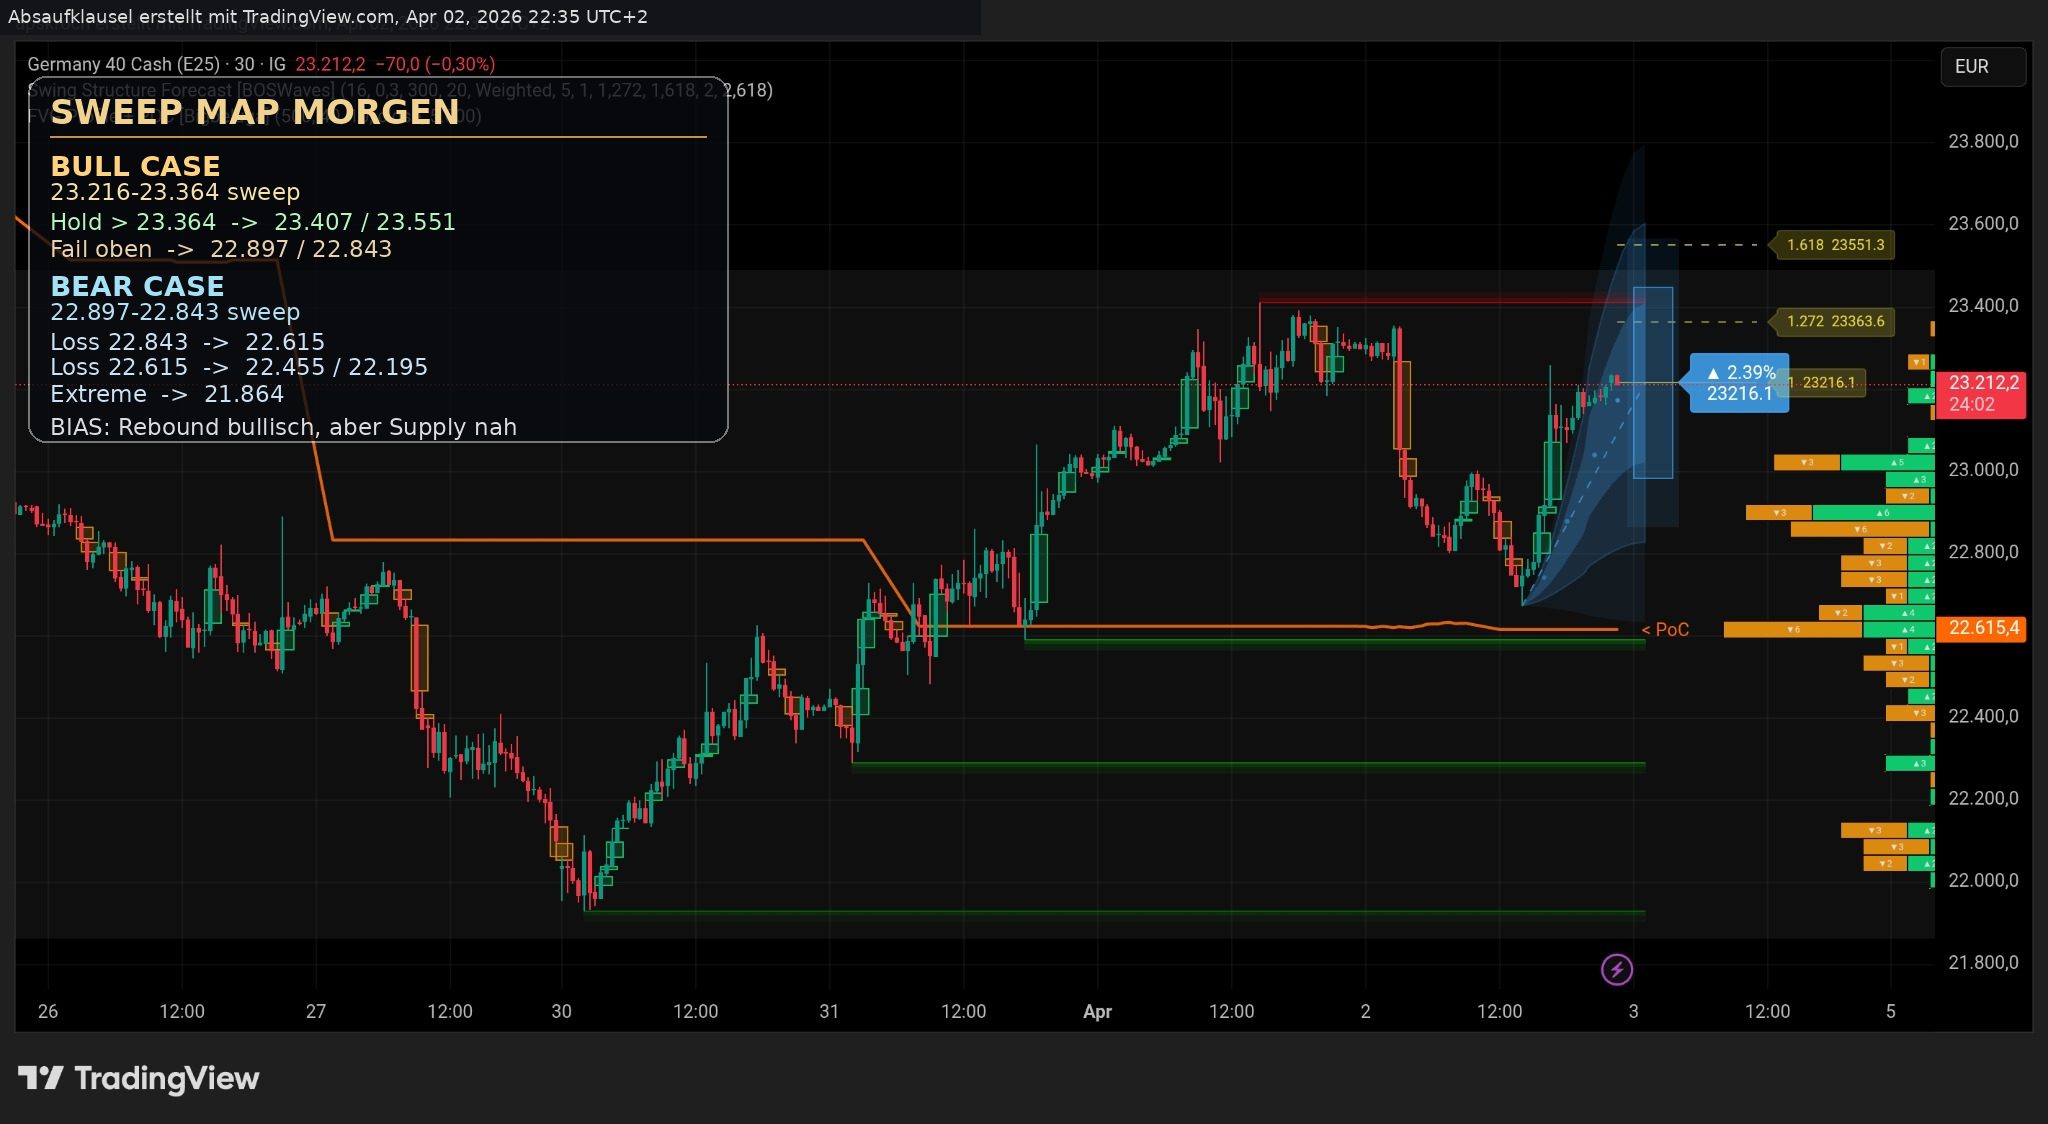This screenshot has height=1124, width=2048.
Task: Click the orange 22.615,4 price label
Action: coord(1981,628)
